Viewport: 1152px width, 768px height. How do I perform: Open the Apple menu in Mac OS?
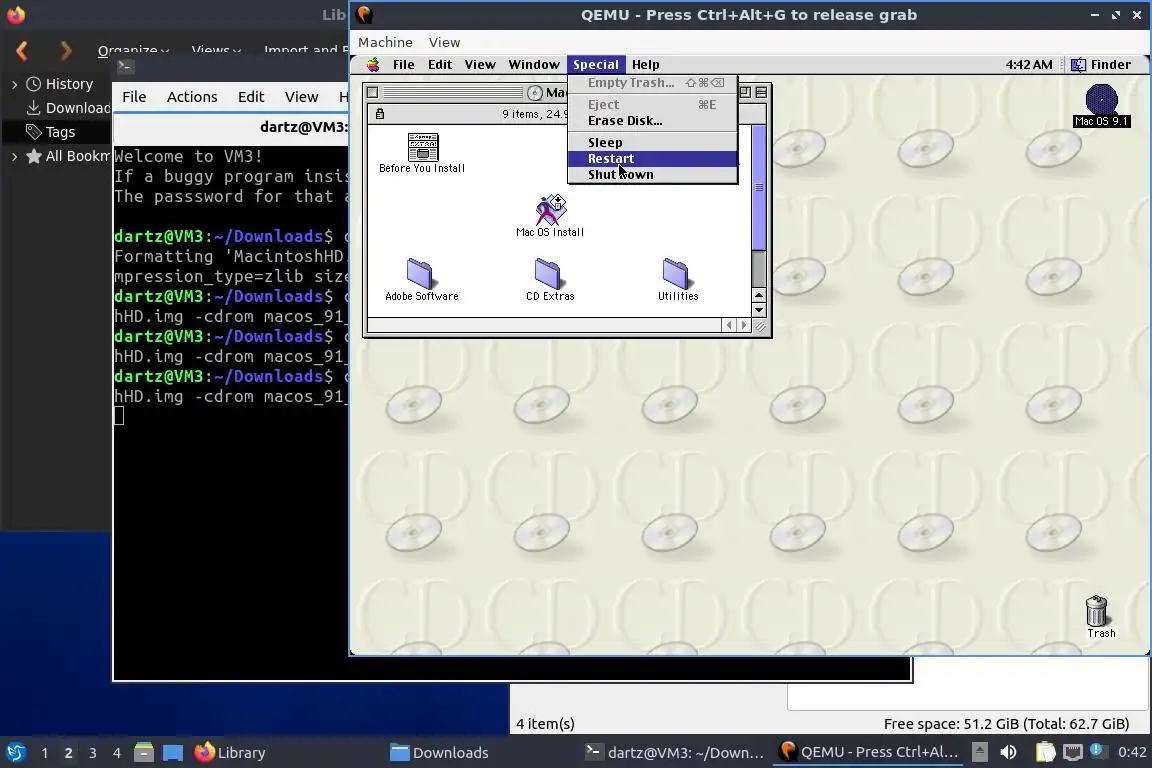[373, 65]
